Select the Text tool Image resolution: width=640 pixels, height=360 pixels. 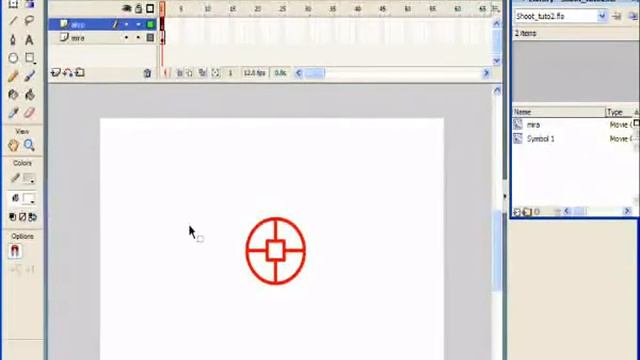(x=29, y=40)
